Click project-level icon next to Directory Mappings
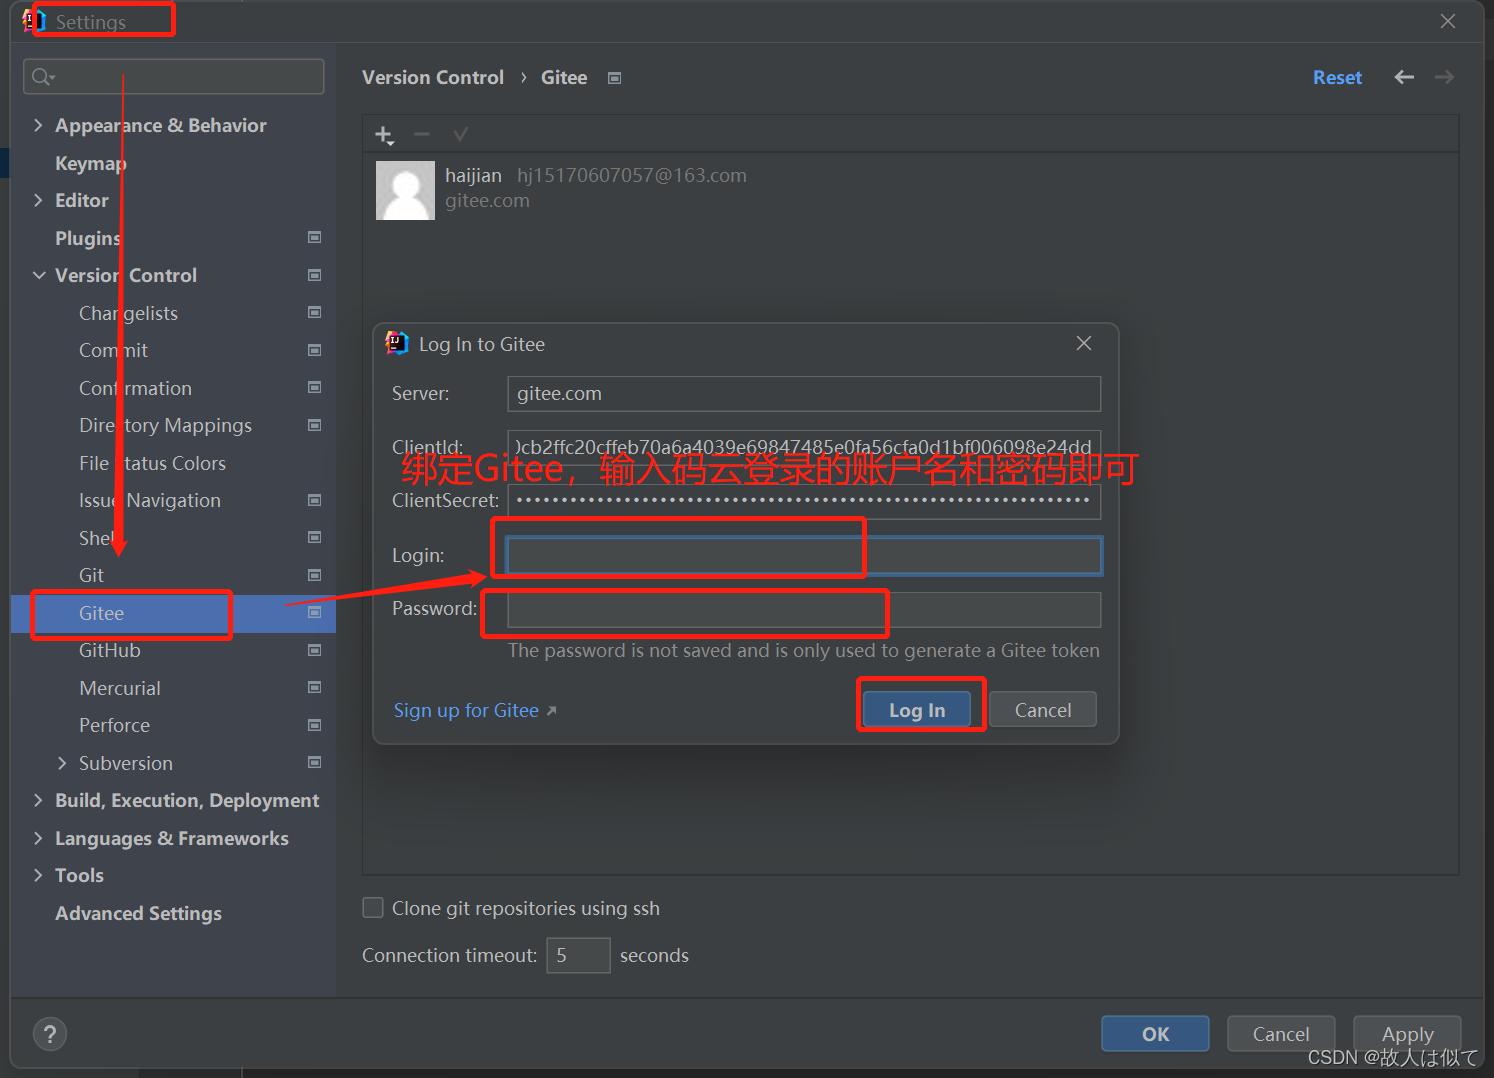1494x1078 pixels. point(314,425)
